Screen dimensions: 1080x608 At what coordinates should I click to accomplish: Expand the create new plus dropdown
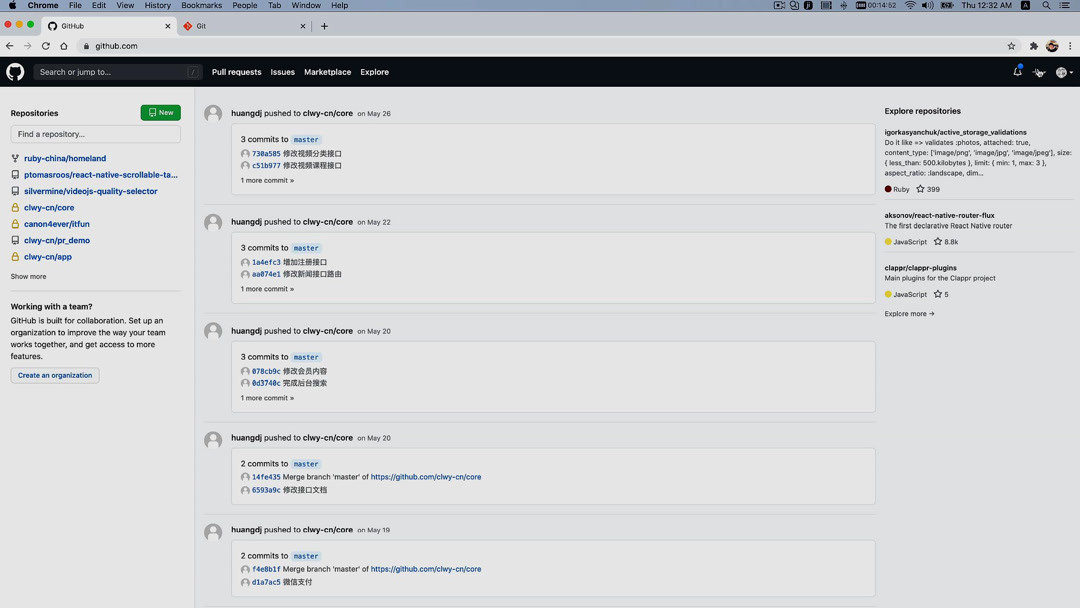pyautogui.click(x=1040, y=72)
